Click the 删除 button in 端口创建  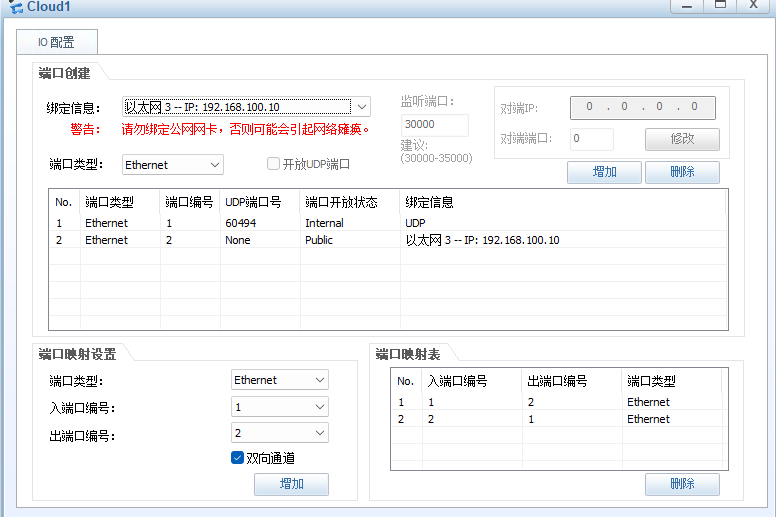point(682,172)
